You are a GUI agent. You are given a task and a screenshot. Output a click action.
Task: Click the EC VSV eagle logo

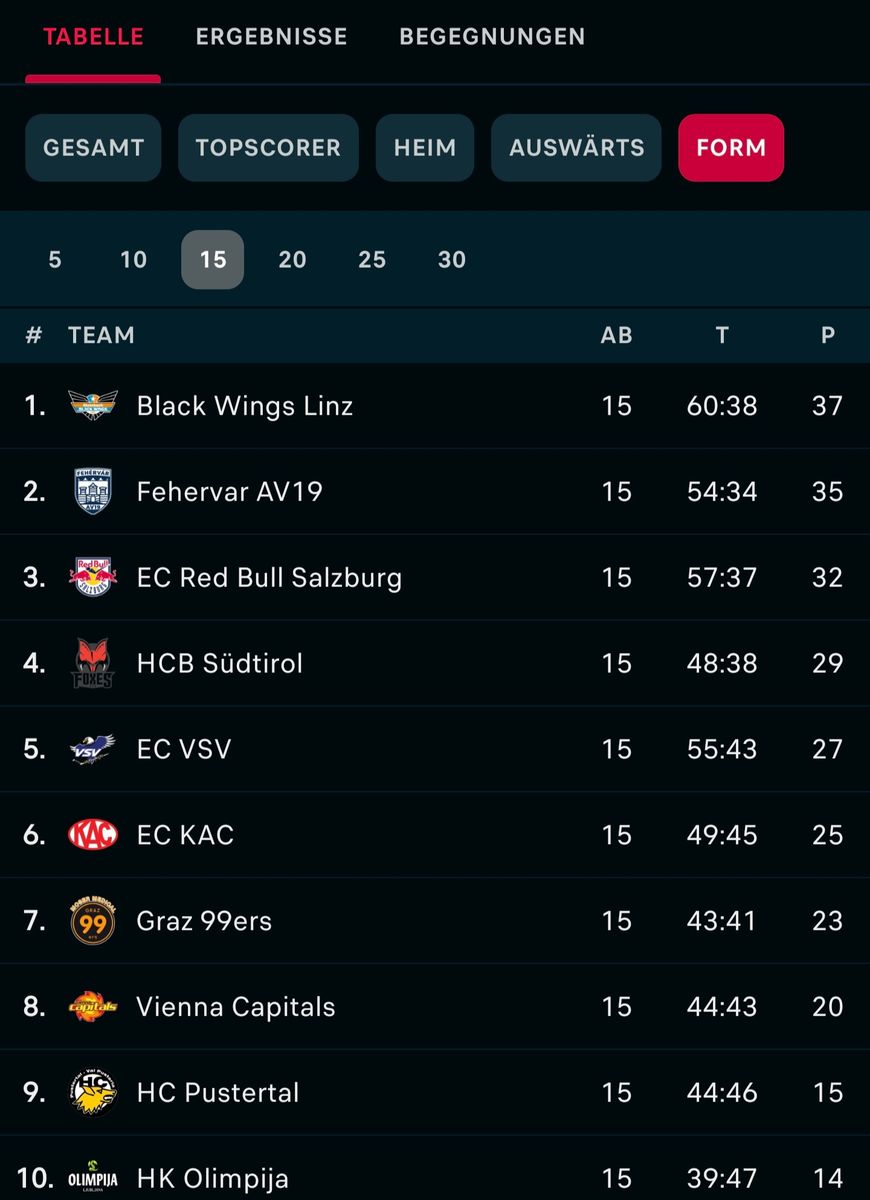tap(93, 749)
